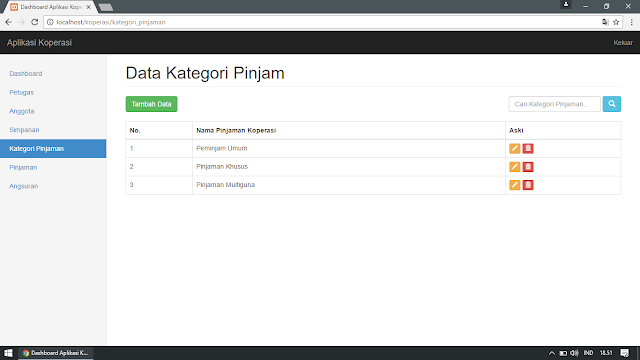Click the Aplikasi Koperasi brand link
This screenshot has width=640, height=360.
[x=39, y=42]
